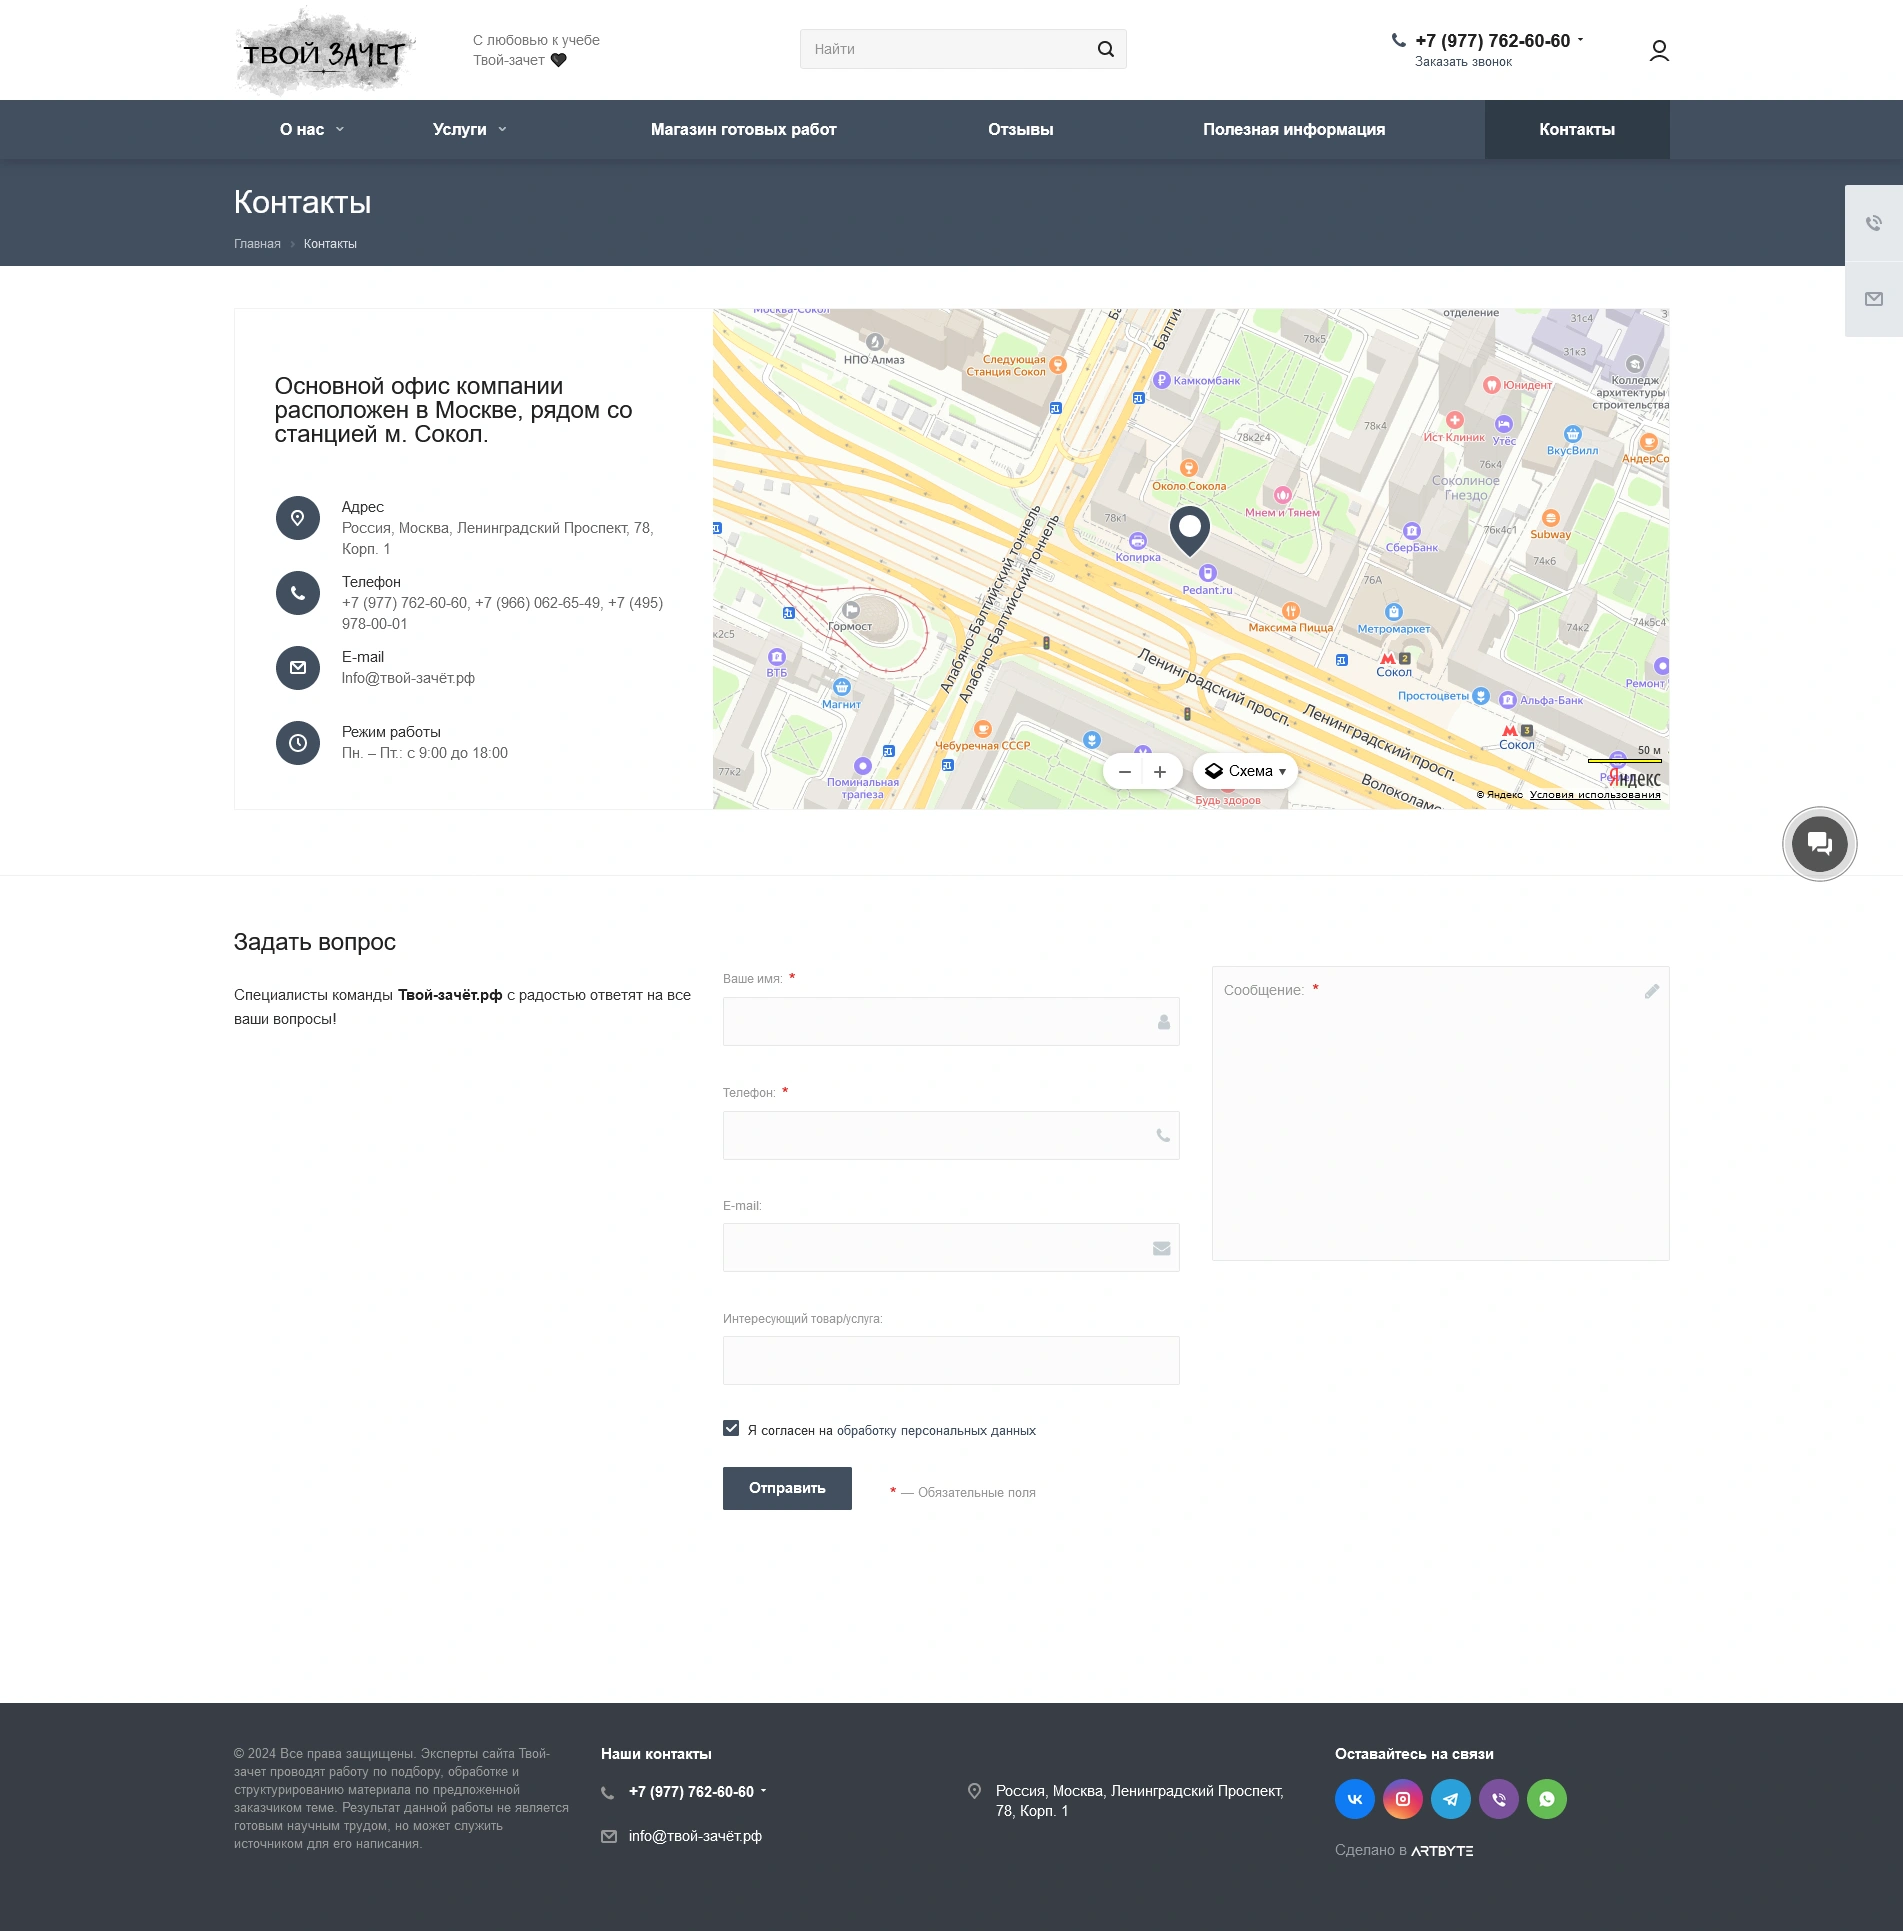This screenshot has width=1903, height=1931.
Task: Click the office location map pin
Action: pos(1190,530)
